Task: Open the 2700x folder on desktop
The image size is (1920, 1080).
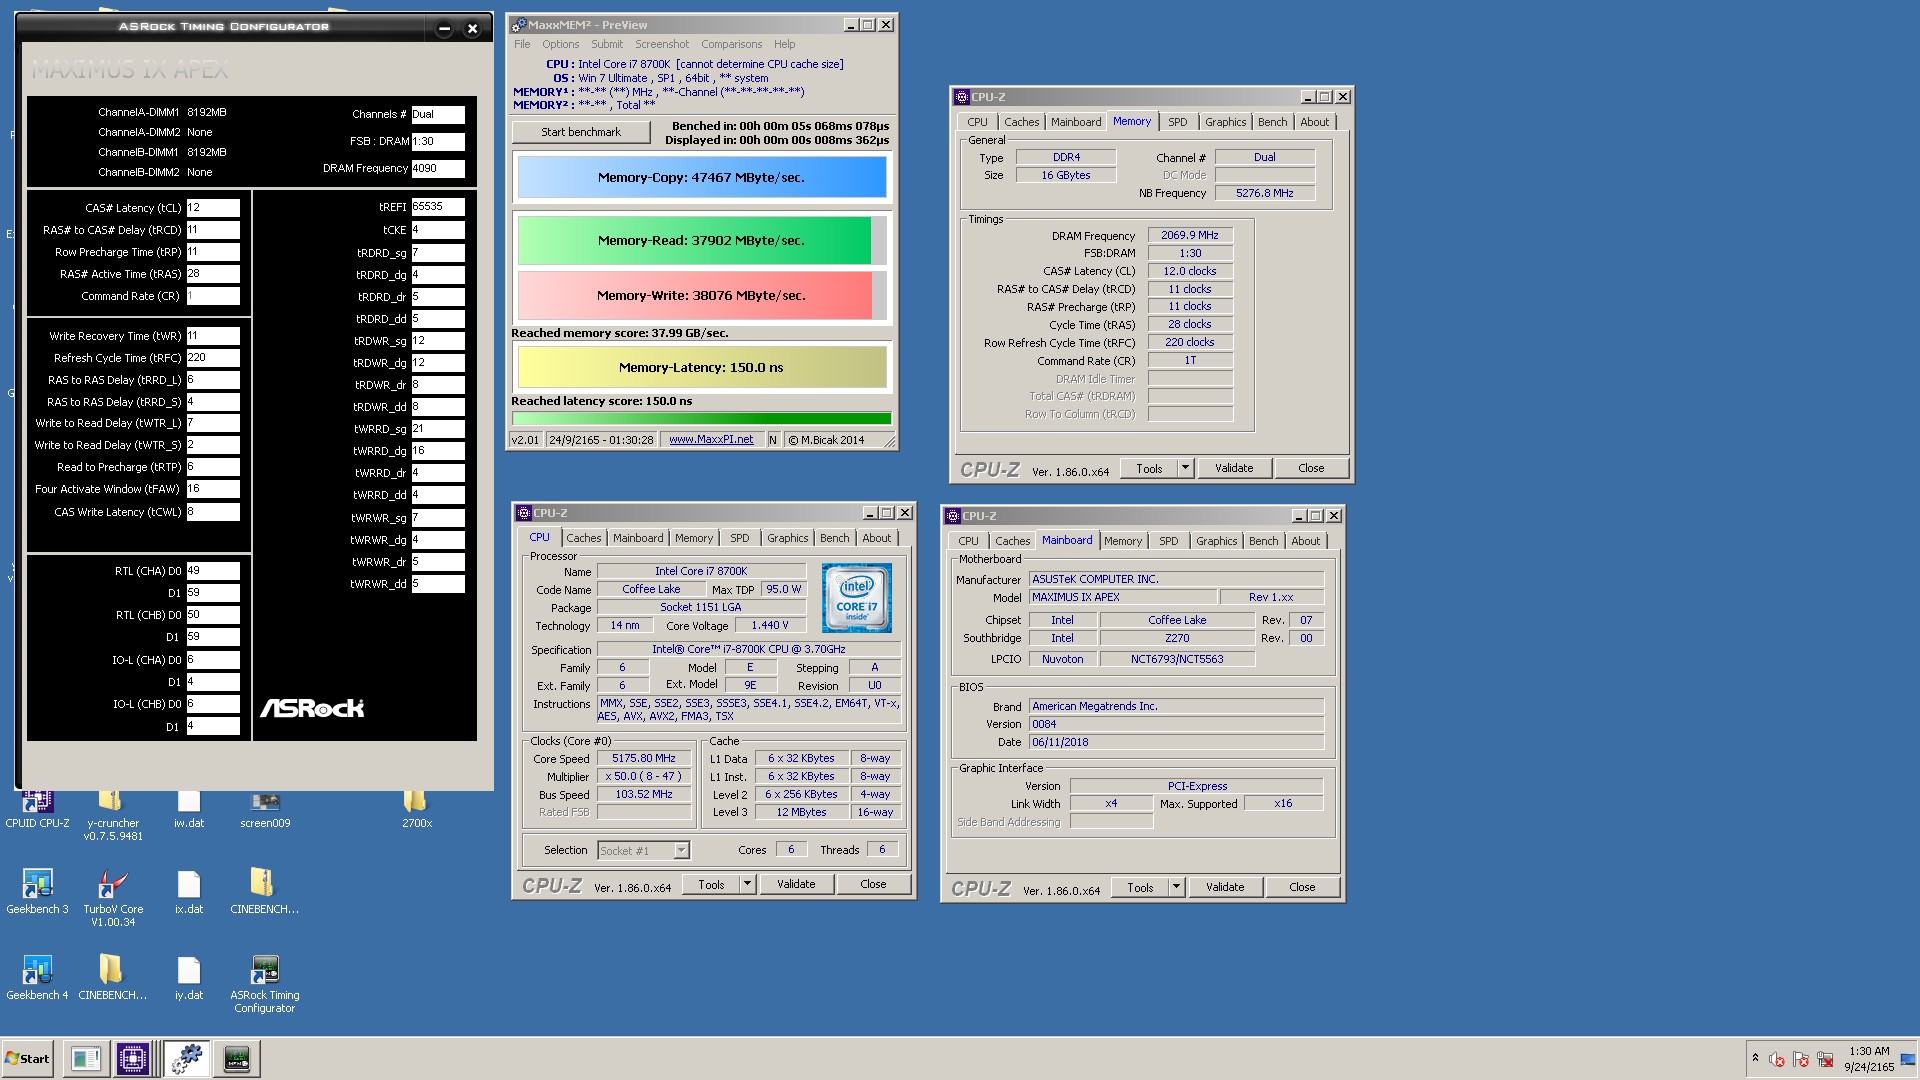Action: (416, 803)
